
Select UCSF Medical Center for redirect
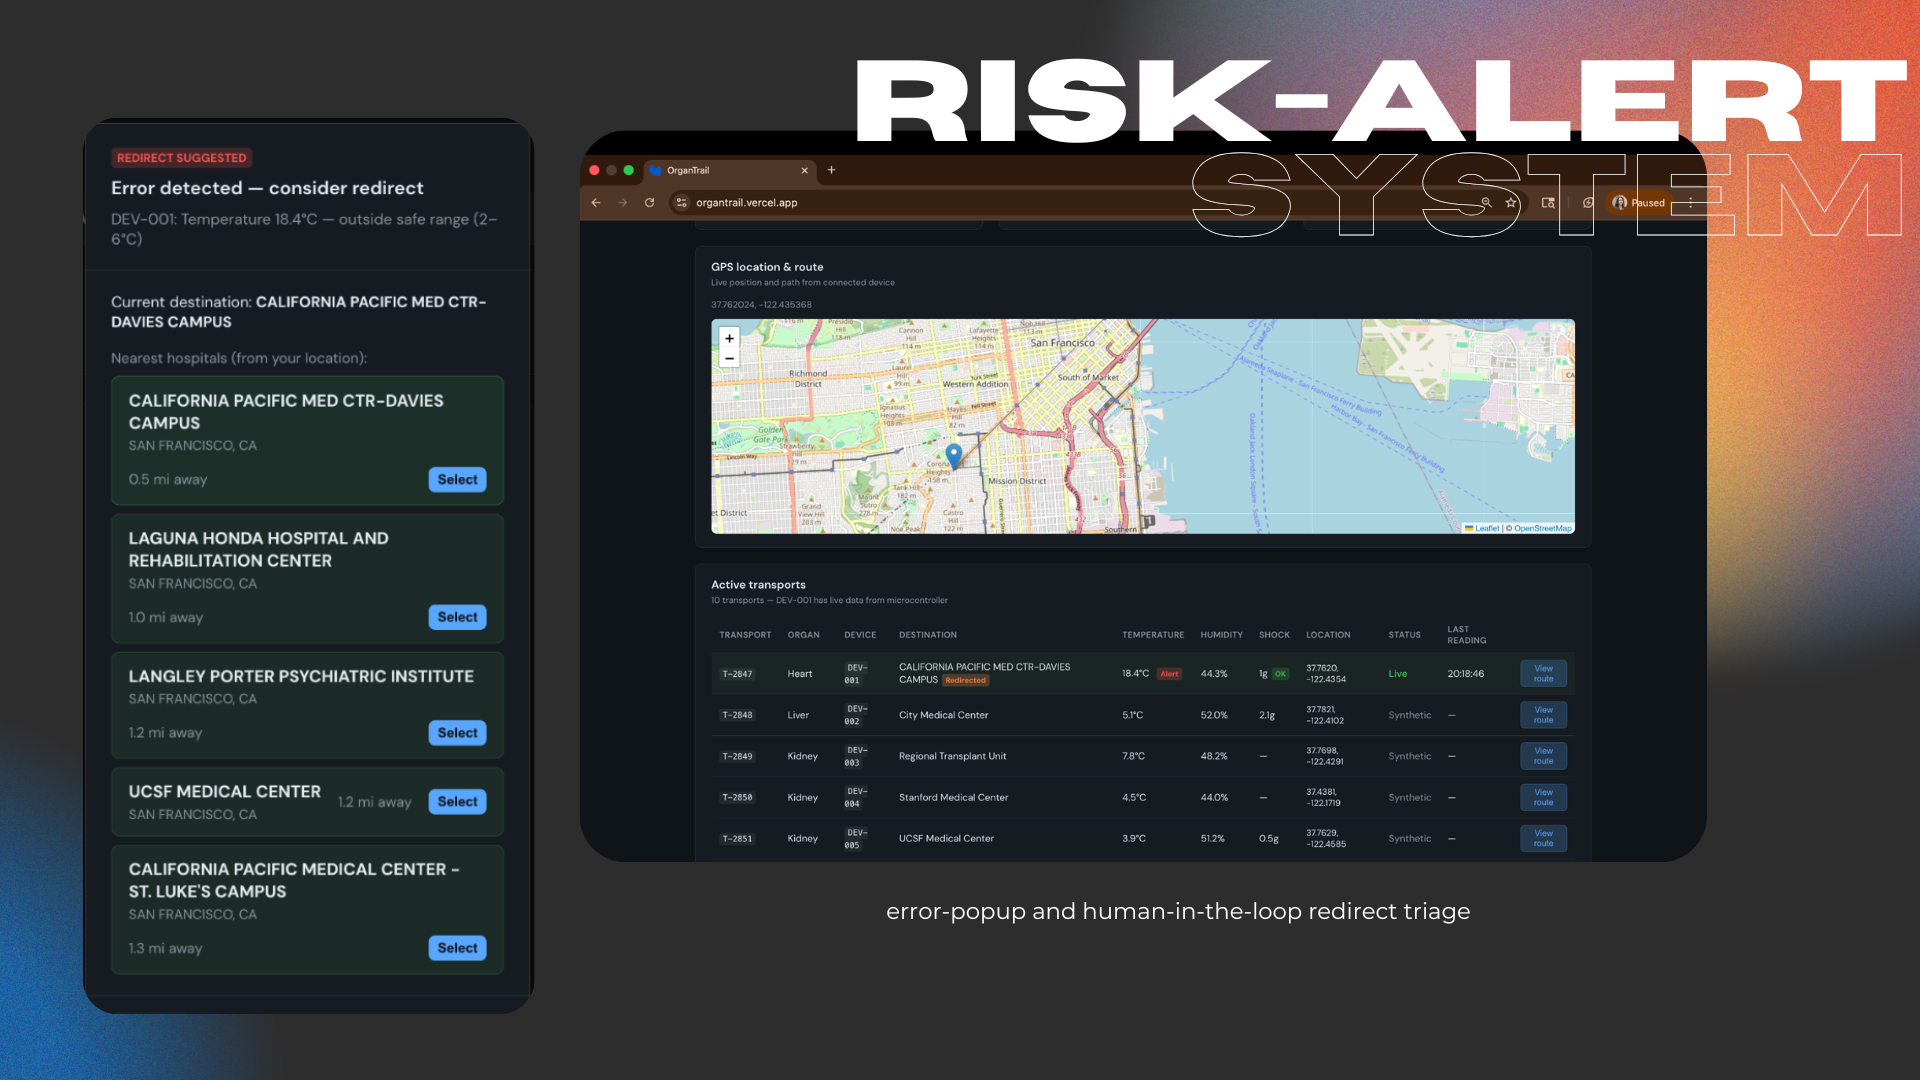[x=457, y=802]
